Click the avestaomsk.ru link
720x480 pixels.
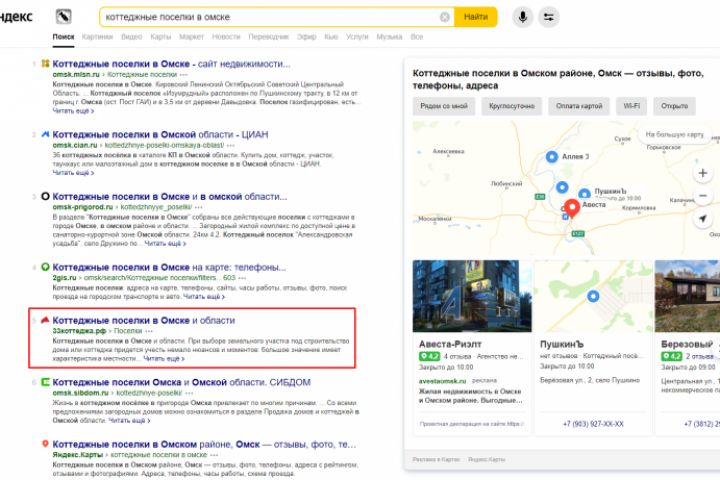tap(442, 381)
